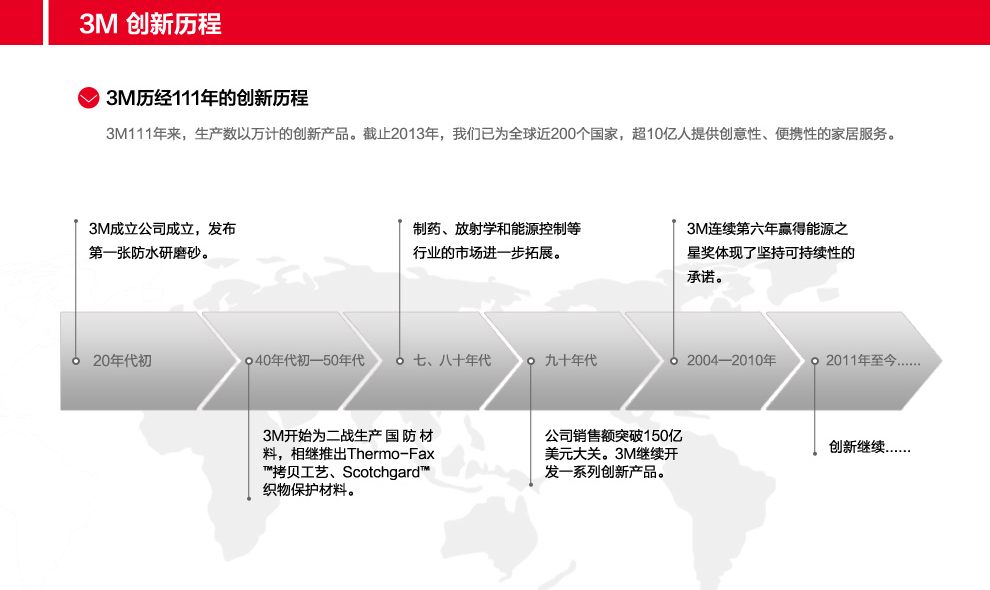Click text 第一张防水研磨砂。
Screen dimensions: 990x590
pyautogui.click(x=150, y=253)
